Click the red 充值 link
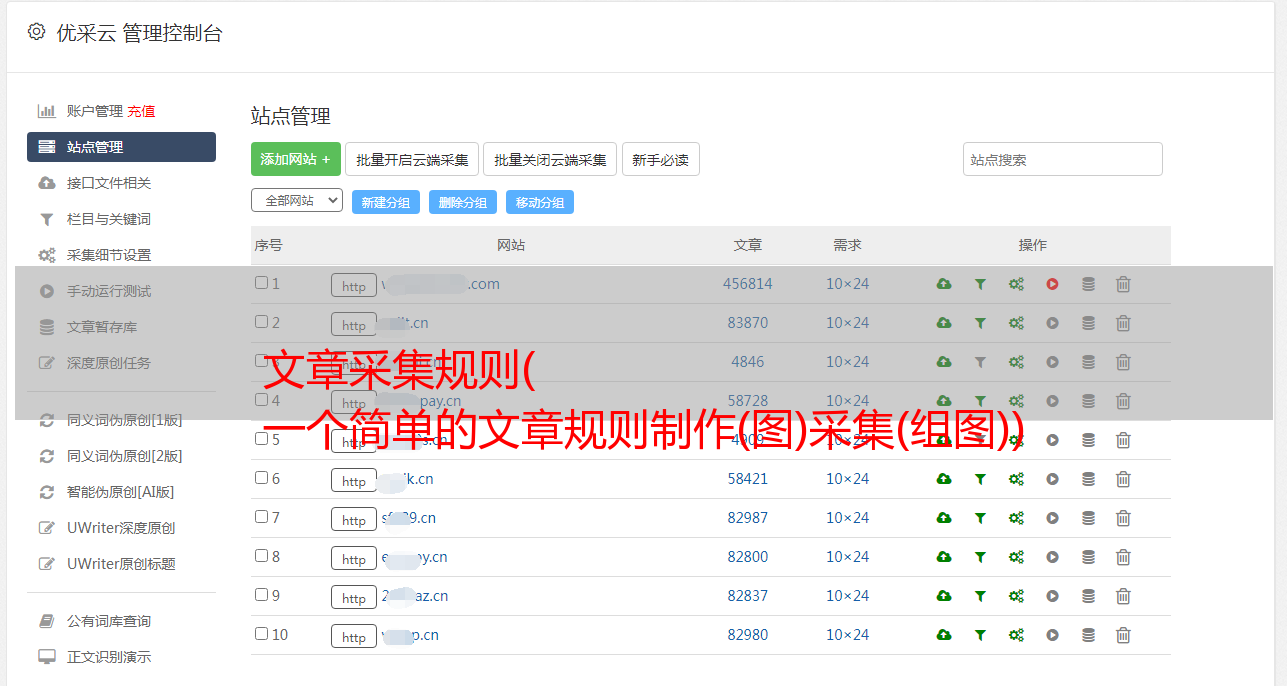The width and height of the screenshot is (1287, 686). point(141,111)
